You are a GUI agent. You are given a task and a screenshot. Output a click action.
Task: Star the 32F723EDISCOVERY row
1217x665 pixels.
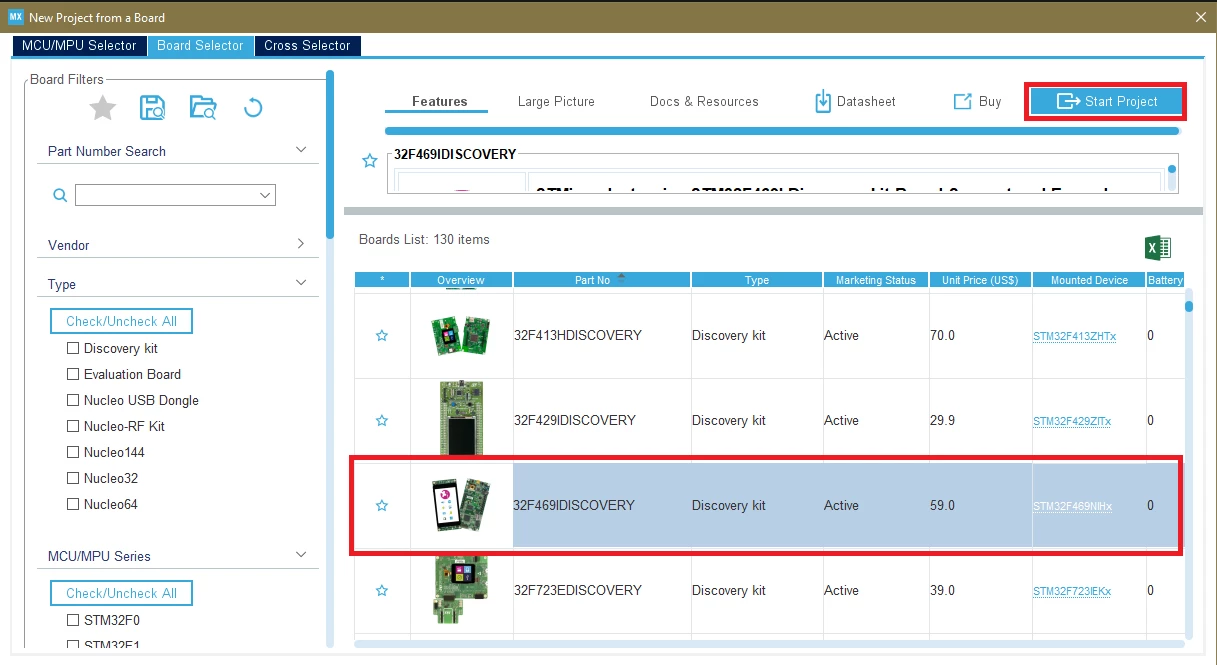(382, 591)
